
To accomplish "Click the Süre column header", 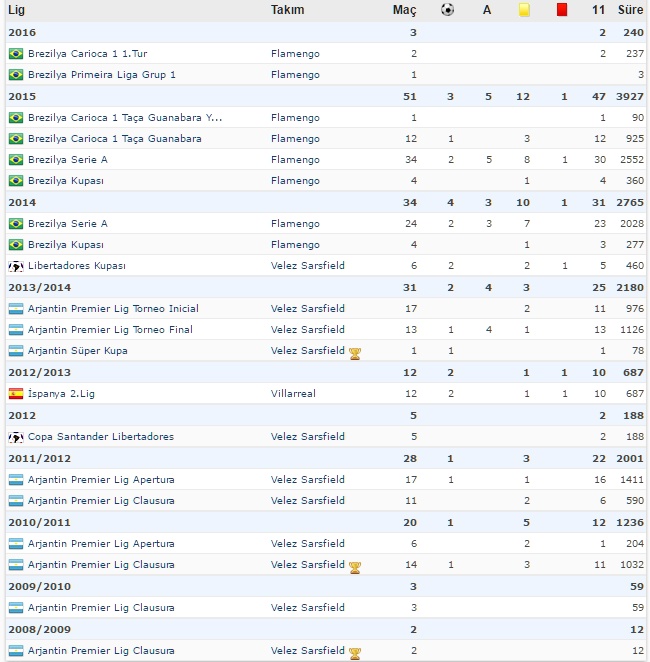I will click(631, 10).
